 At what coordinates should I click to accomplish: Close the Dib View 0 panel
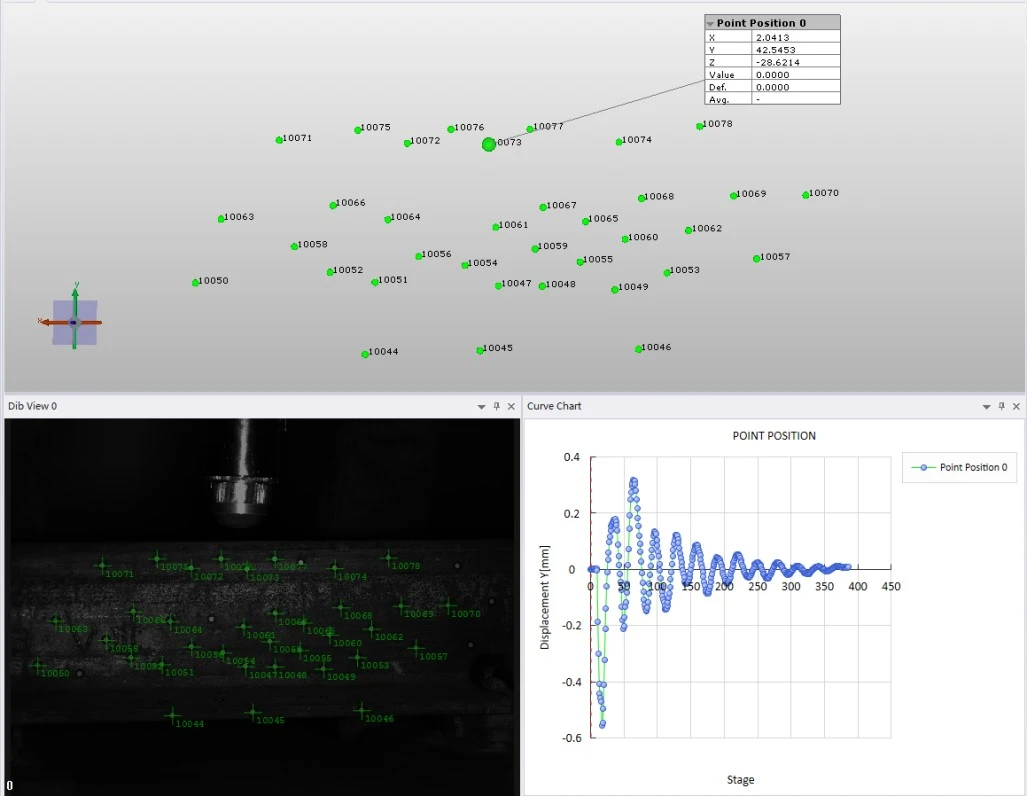[512, 406]
